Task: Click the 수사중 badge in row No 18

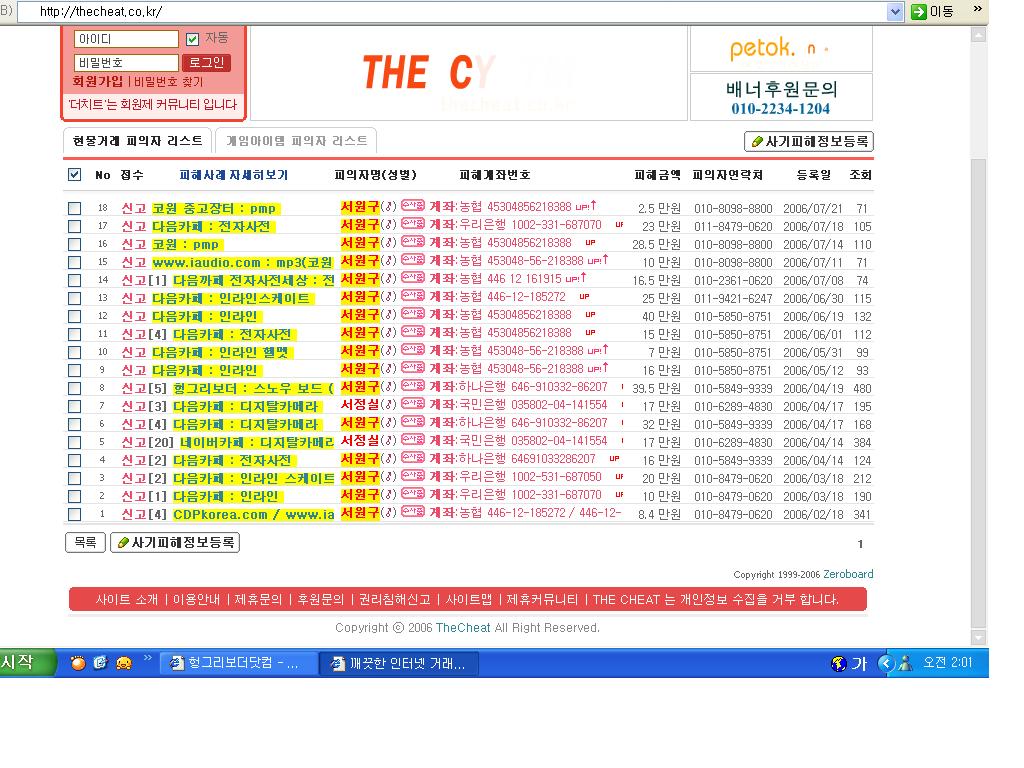Action: 412,206
